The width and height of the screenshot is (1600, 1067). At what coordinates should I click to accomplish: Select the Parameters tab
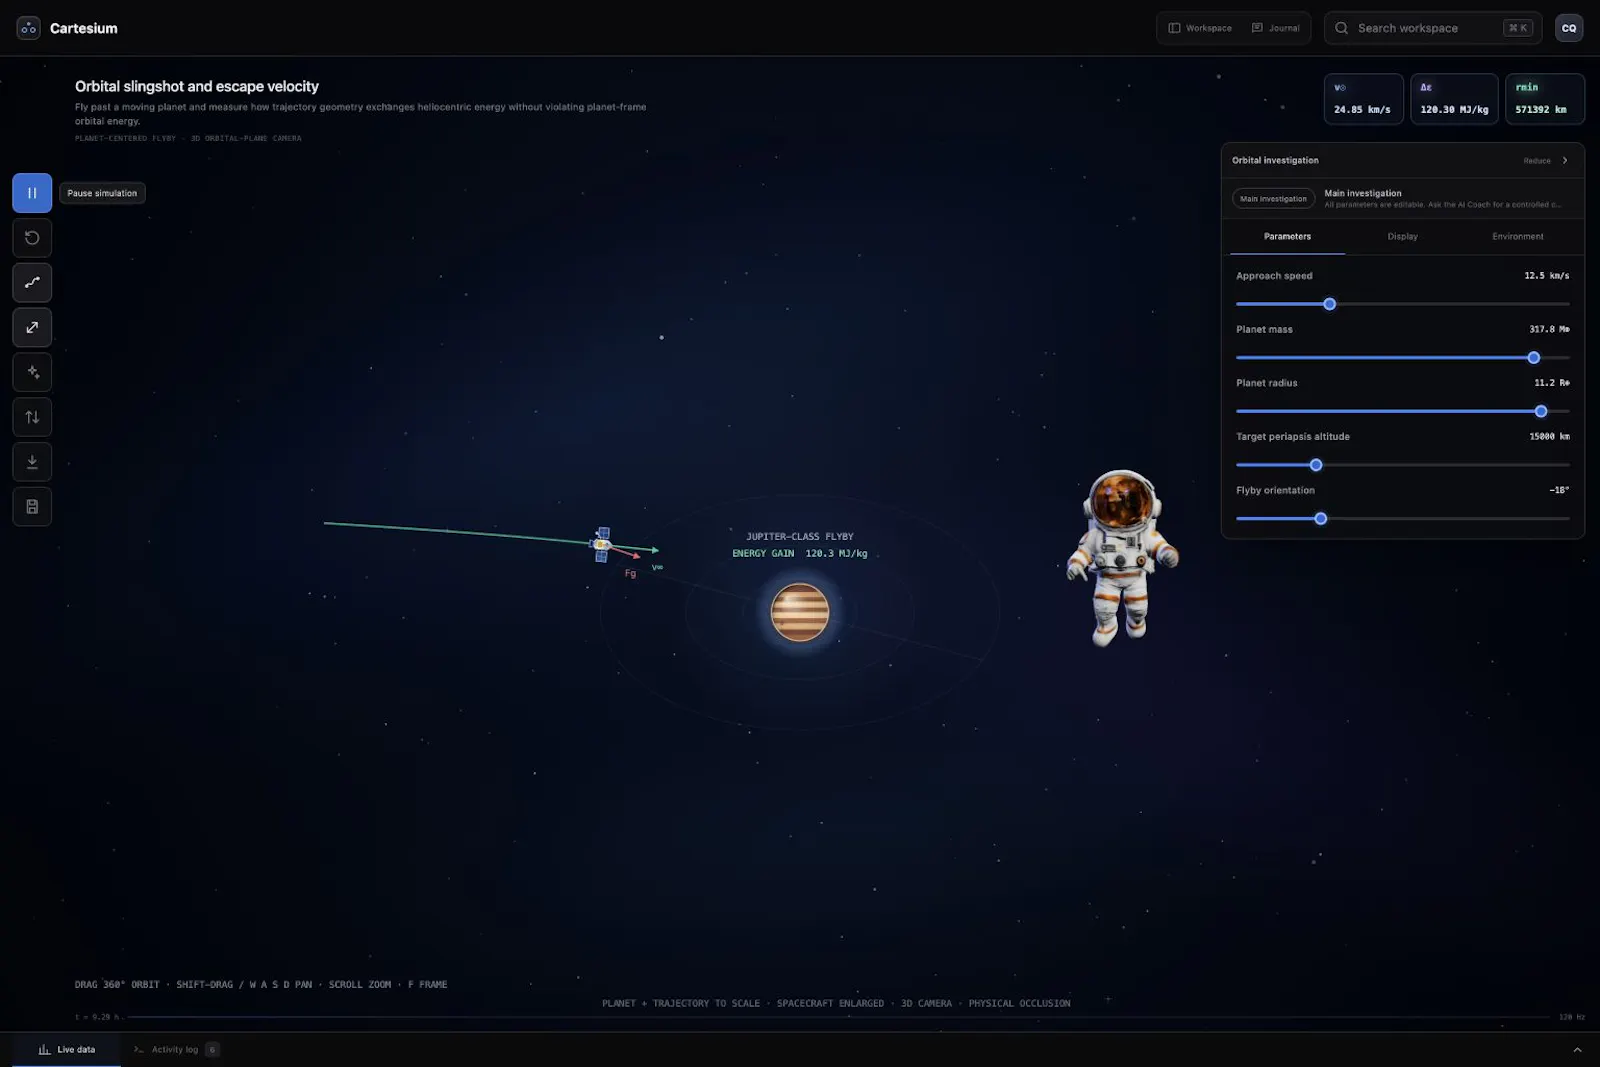[1287, 237]
